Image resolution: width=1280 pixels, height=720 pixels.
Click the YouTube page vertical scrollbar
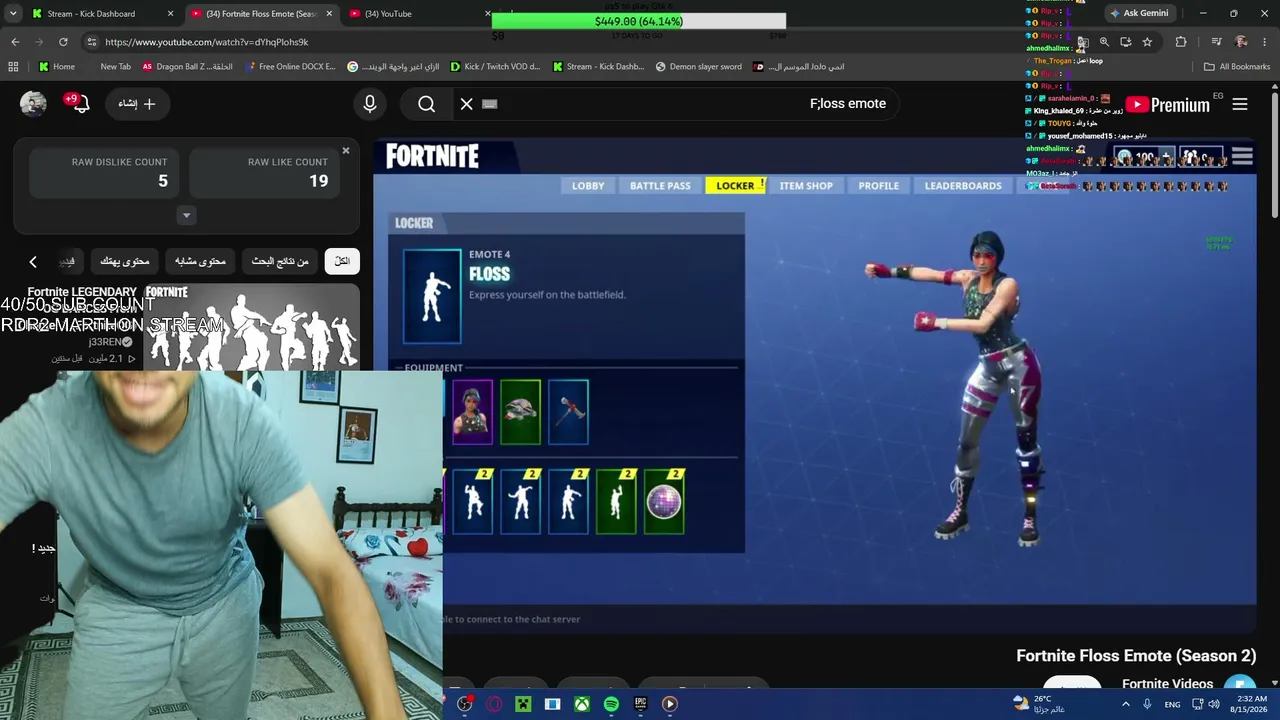pyautogui.click(x=1274, y=154)
